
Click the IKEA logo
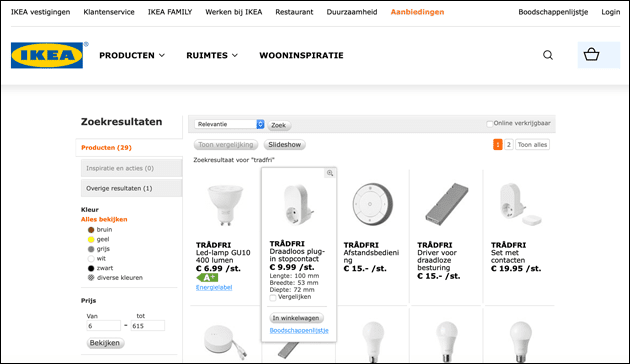click(47, 55)
